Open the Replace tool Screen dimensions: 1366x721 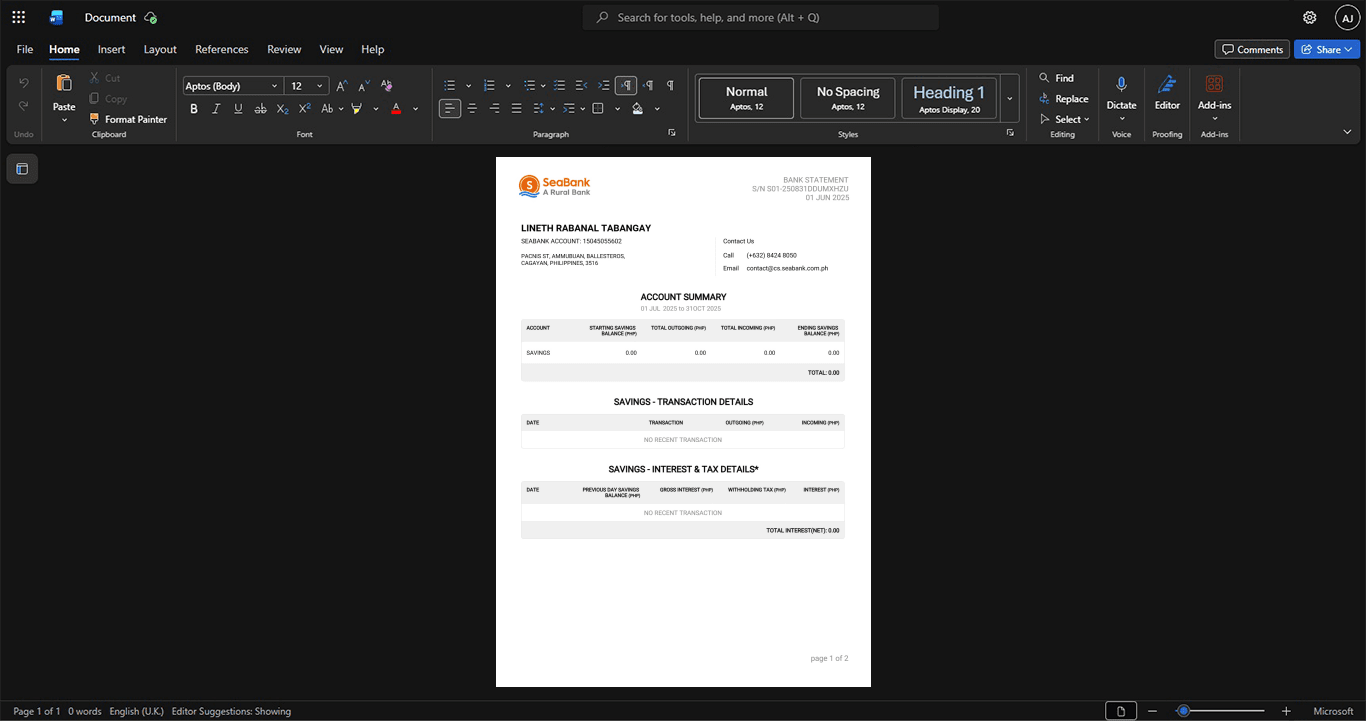[x=1064, y=99]
